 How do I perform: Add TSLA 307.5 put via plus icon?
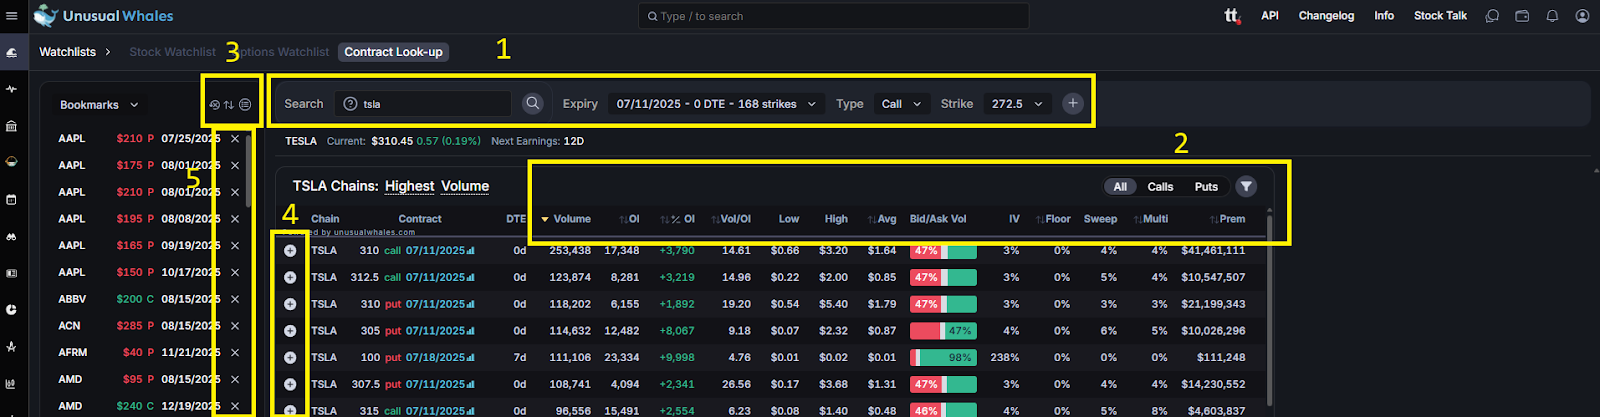point(290,384)
